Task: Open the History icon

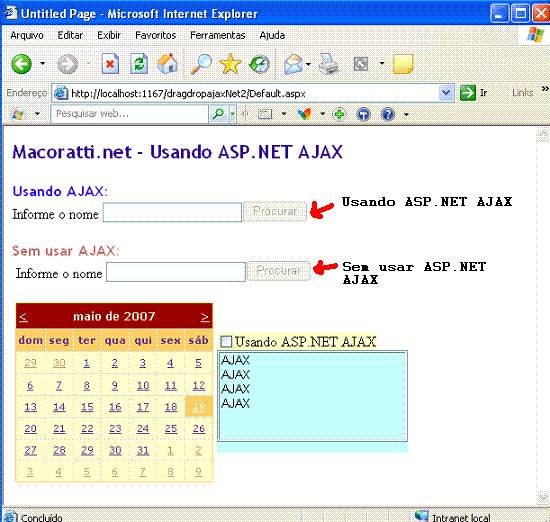Action: [259, 65]
